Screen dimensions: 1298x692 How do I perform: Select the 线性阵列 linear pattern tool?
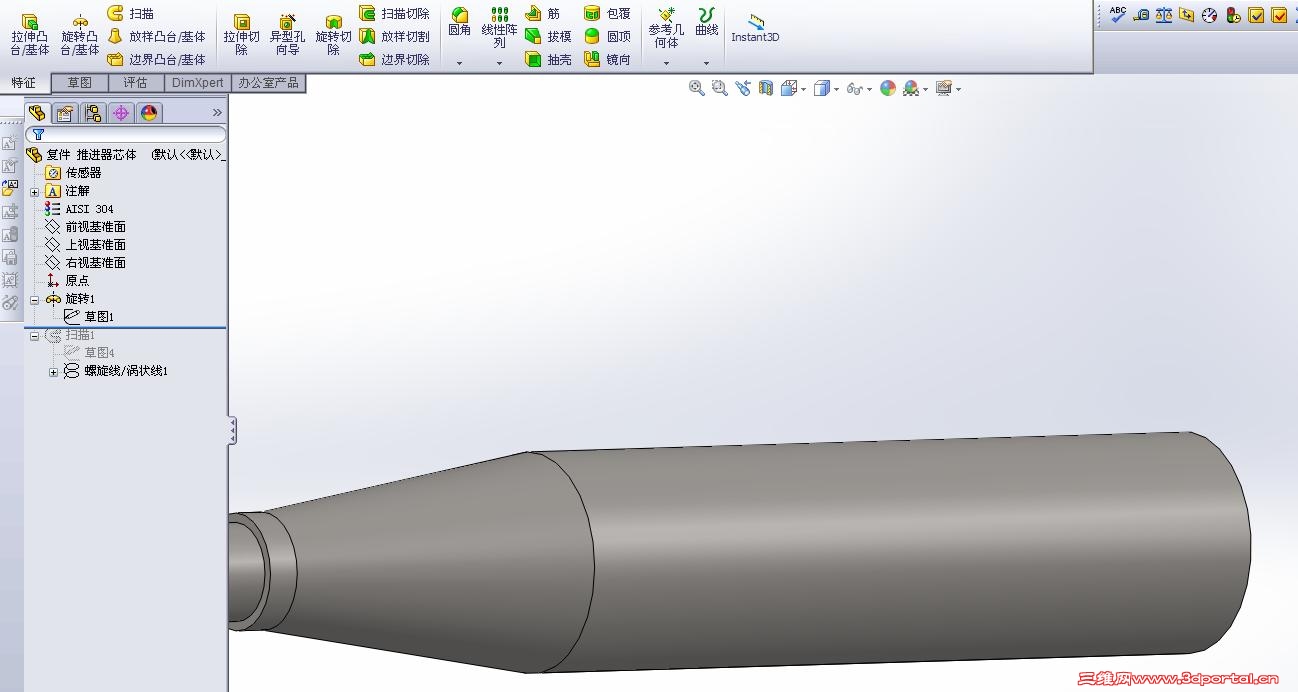coord(499,28)
